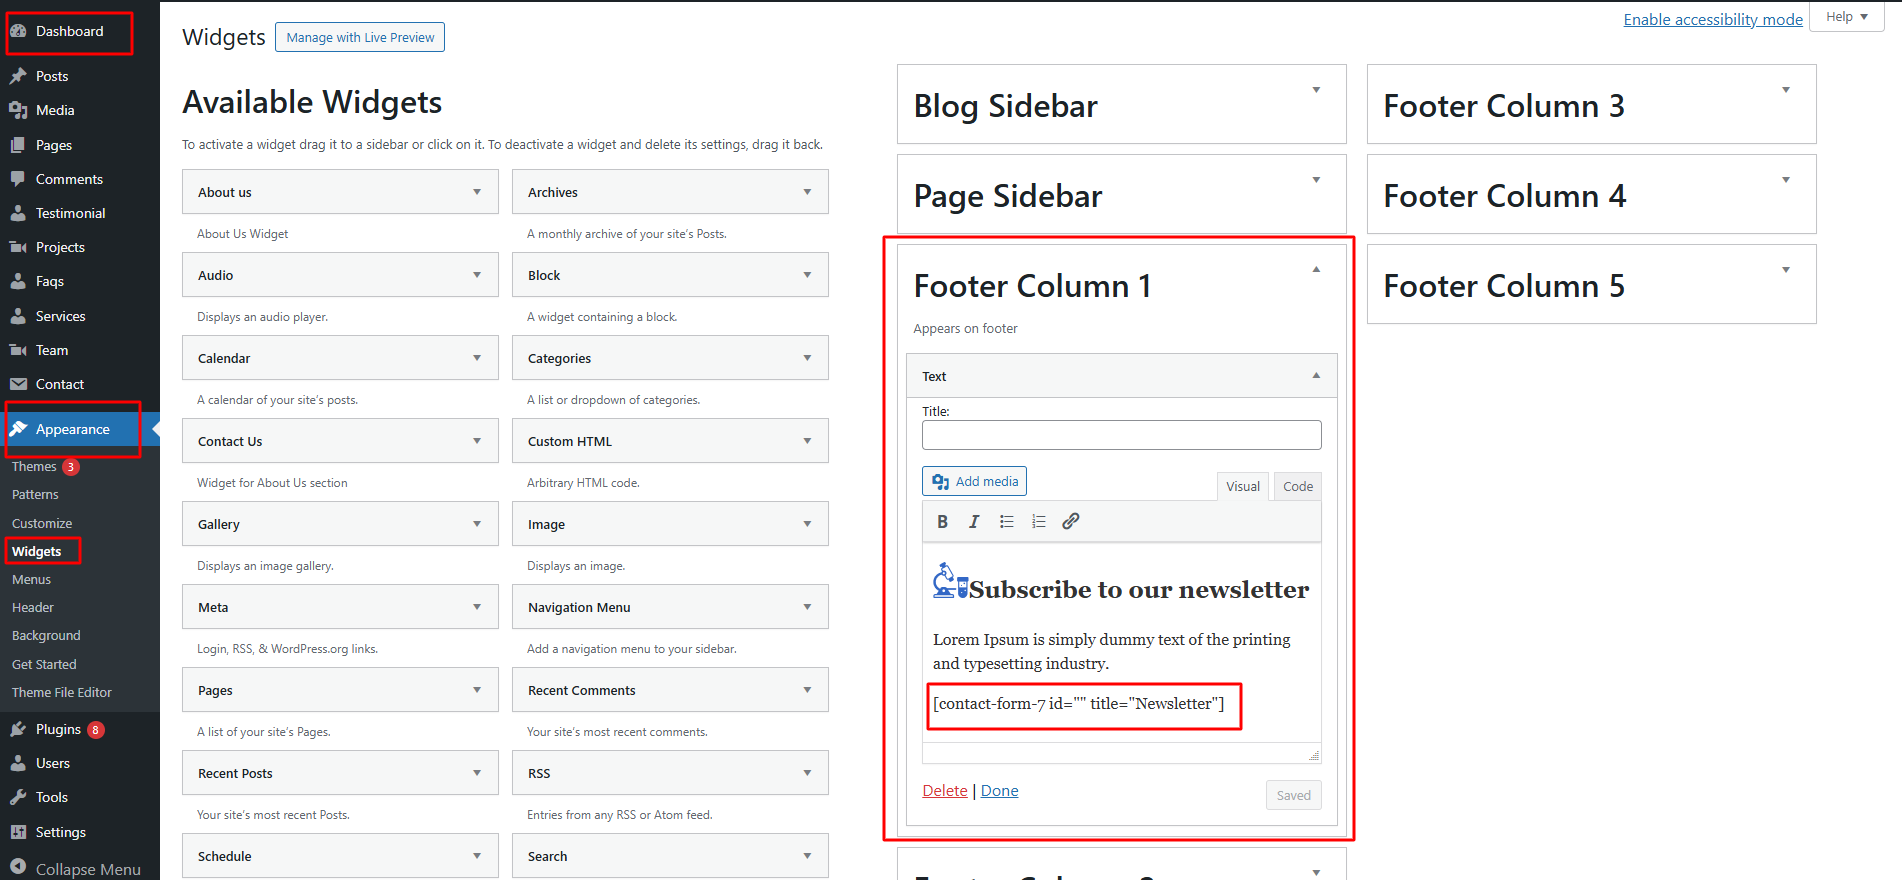1902x880 pixels.
Task: Open the Get Started submenu item
Action: point(44,664)
